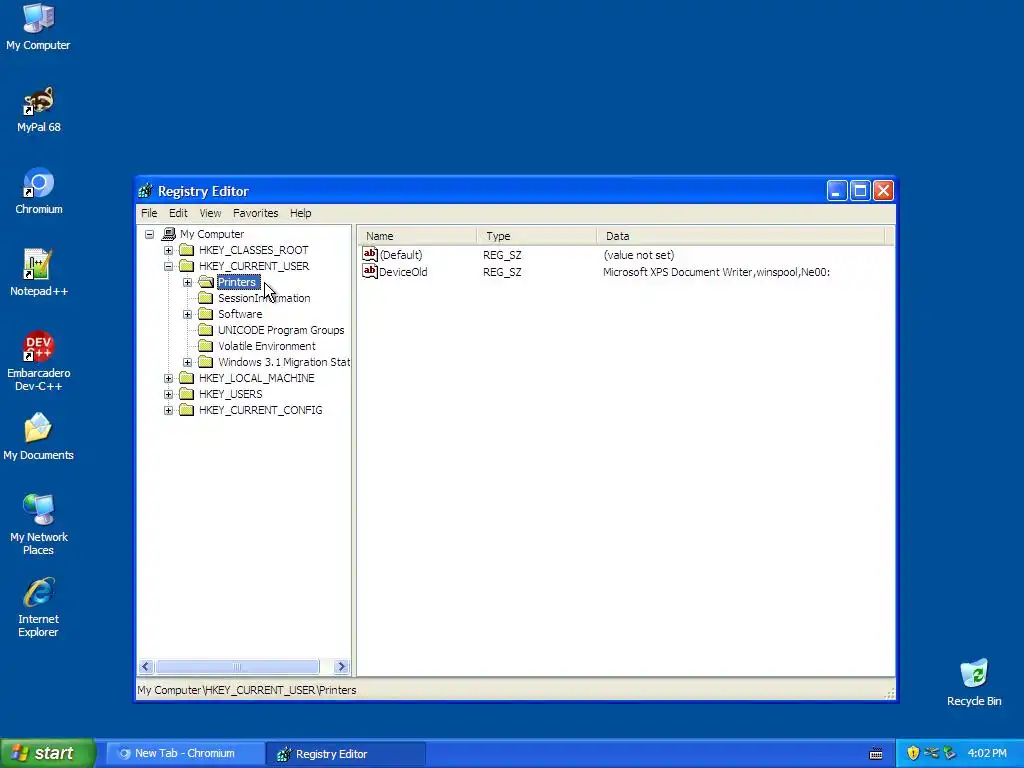Click the Volatile Environment folder icon
Viewport: 1024px width, 768px height.
coord(206,346)
